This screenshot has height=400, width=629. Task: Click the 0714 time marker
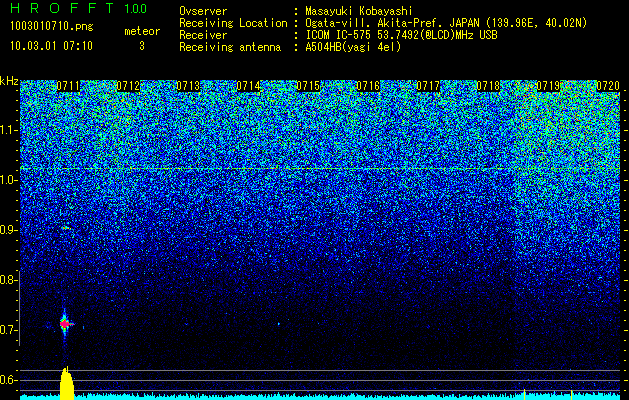(x=248, y=86)
